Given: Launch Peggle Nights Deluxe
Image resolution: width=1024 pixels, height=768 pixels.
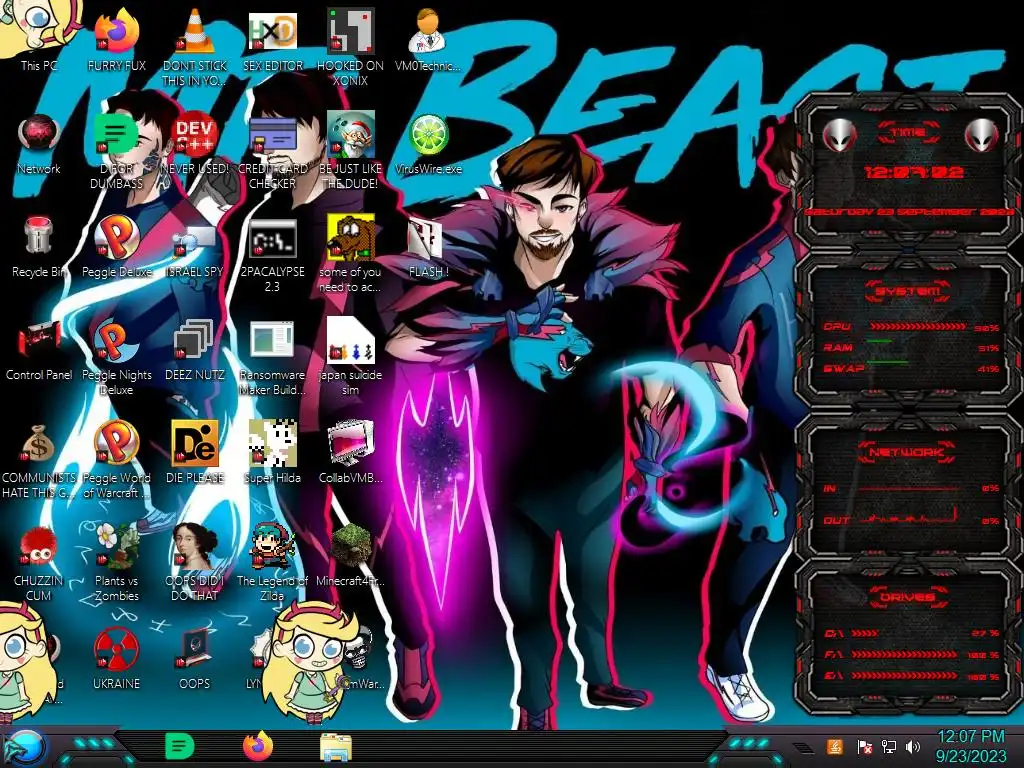Looking at the screenshot, I should pos(116,358).
